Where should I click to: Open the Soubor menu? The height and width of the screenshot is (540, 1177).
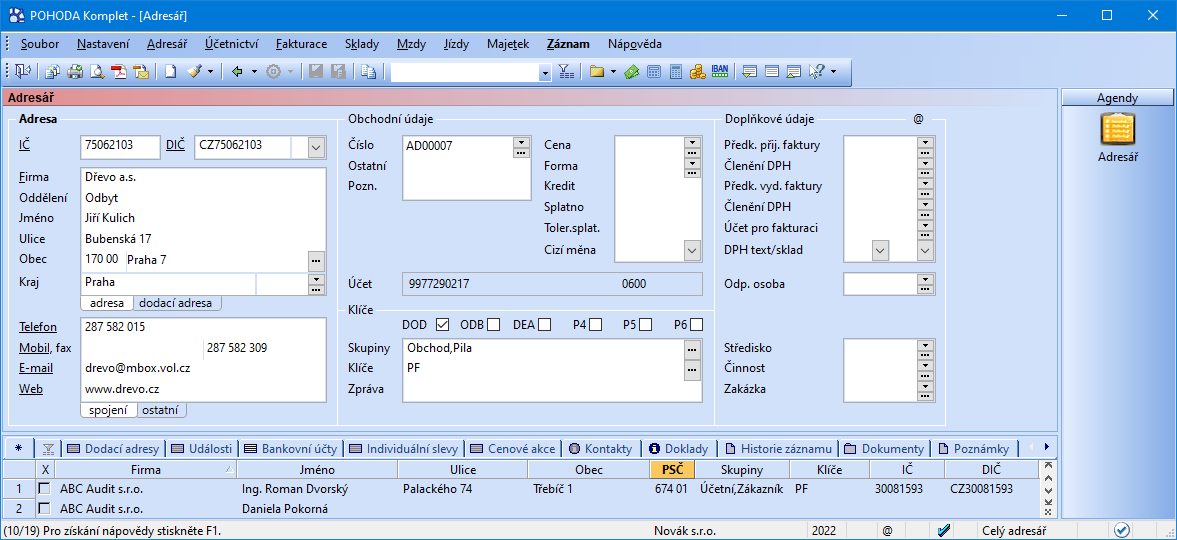tap(40, 44)
